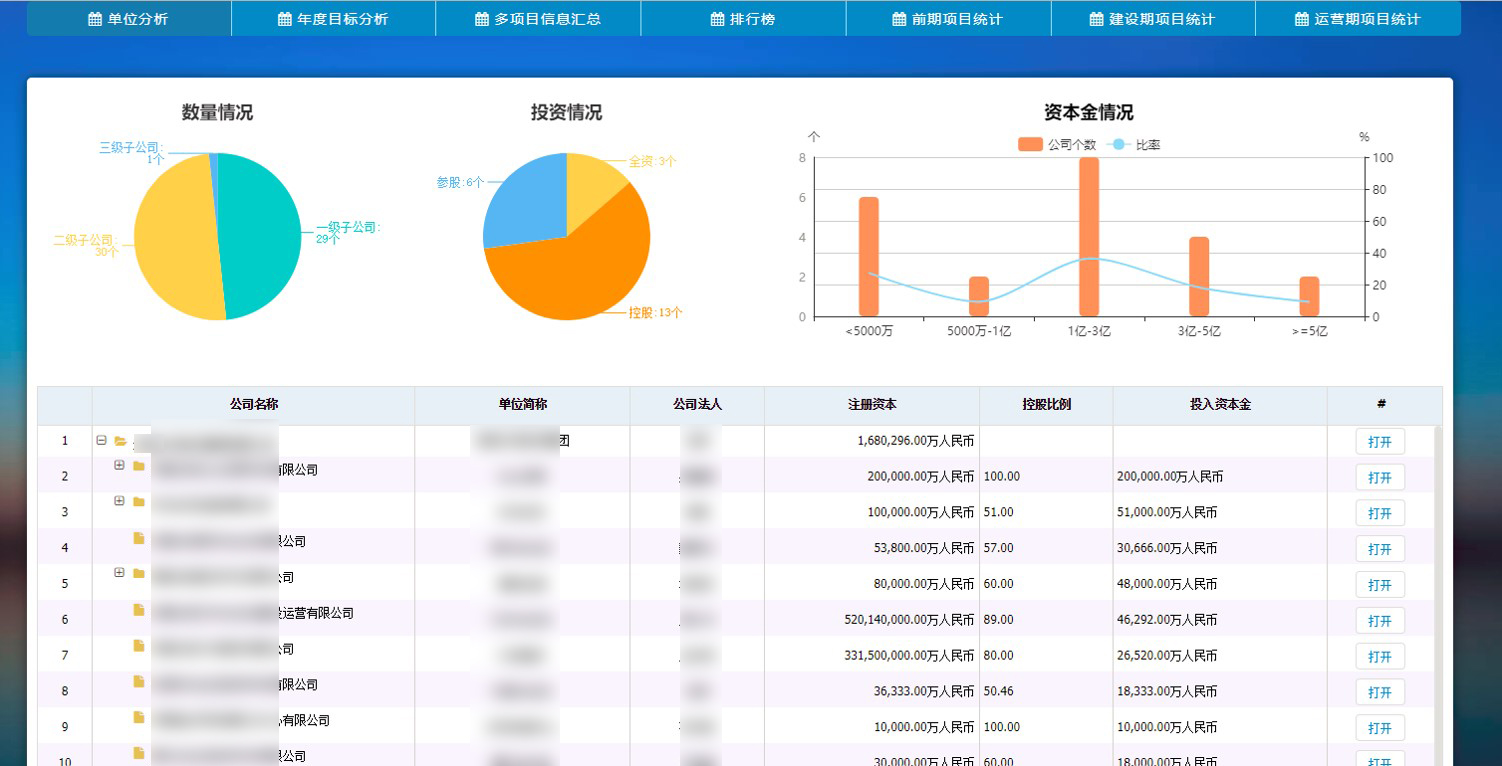The width and height of the screenshot is (1502, 766).
Task: Click 打开 in row 8
Action: 1380,692
